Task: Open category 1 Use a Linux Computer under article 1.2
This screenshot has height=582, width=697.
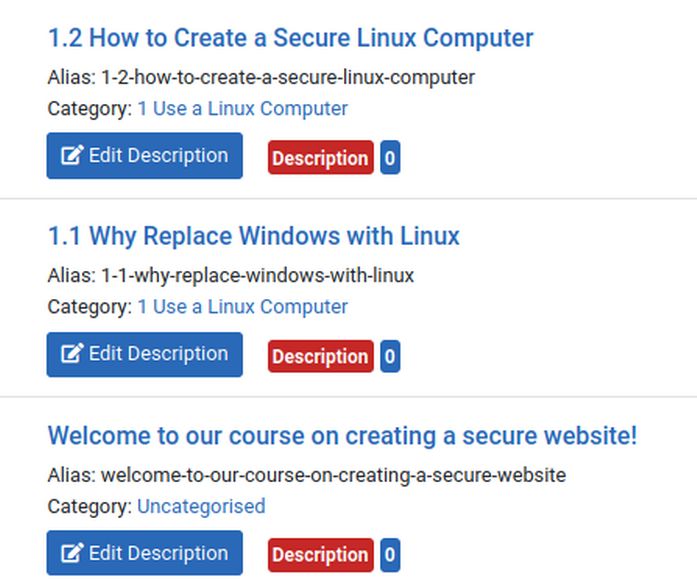Action: [x=242, y=108]
